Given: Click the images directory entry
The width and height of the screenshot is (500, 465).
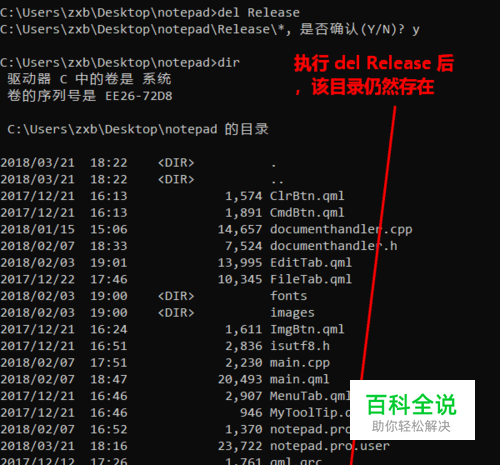Looking at the screenshot, I should point(292,313).
